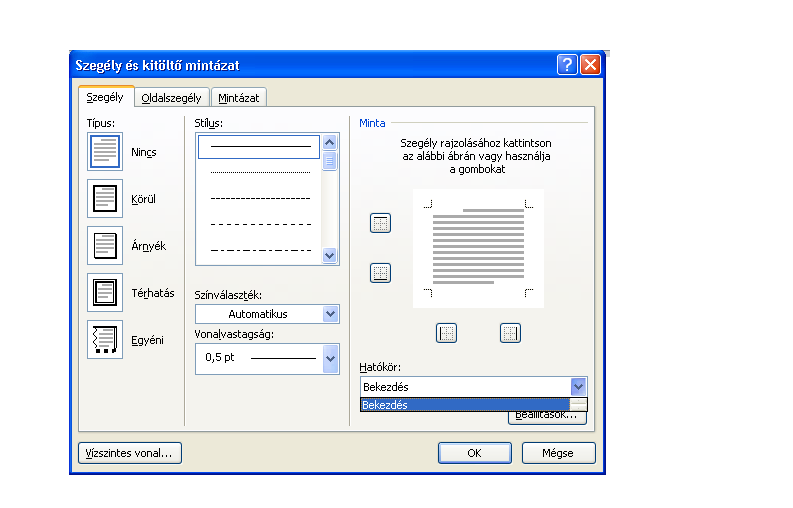
Task: Select the Nincs (none) border type icon
Action: click(x=105, y=151)
